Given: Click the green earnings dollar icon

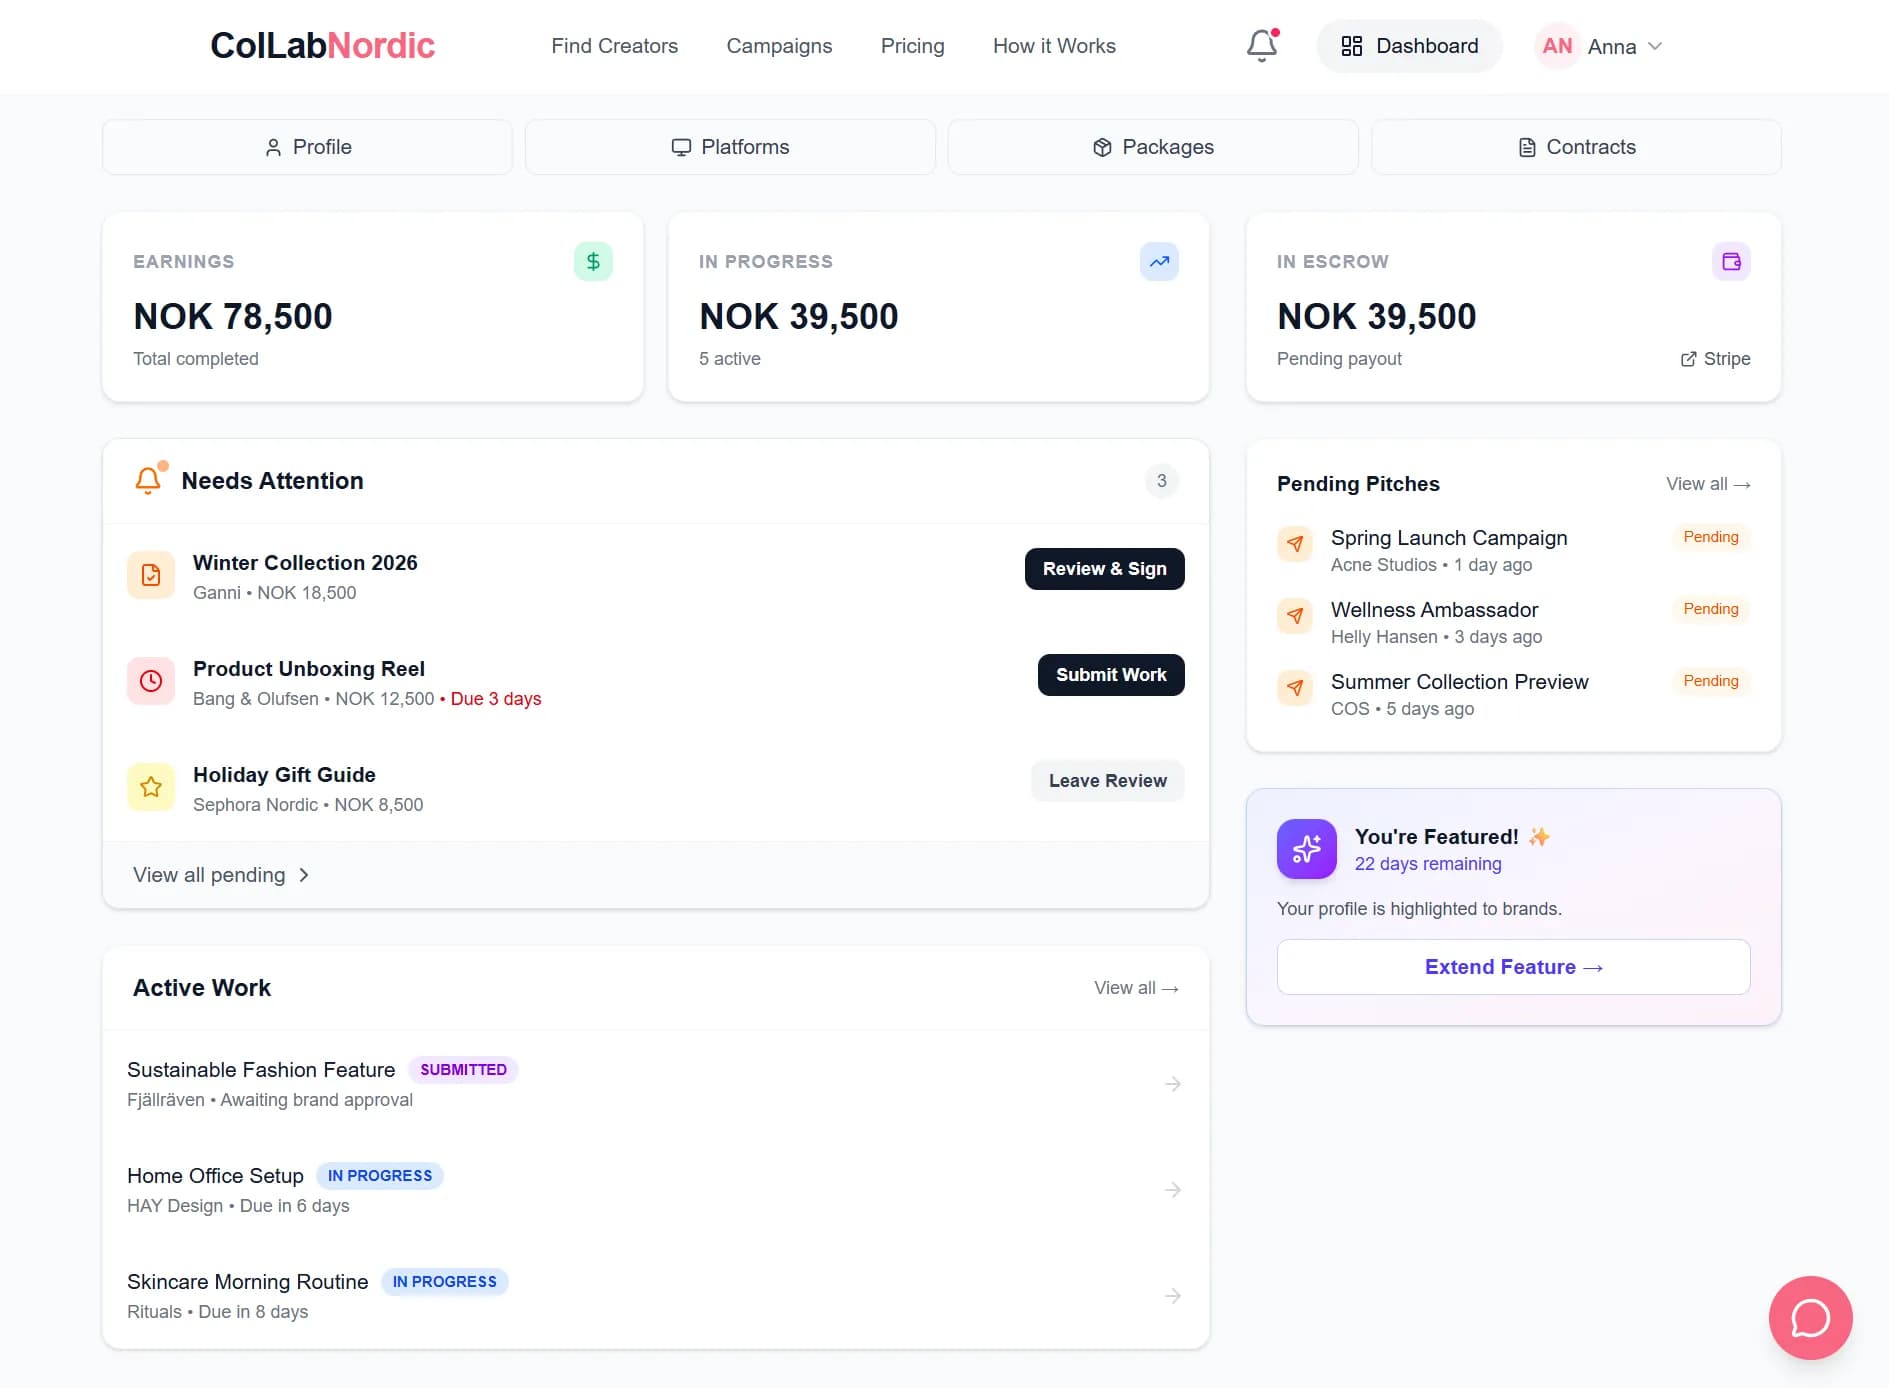Looking at the screenshot, I should pyautogui.click(x=592, y=261).
